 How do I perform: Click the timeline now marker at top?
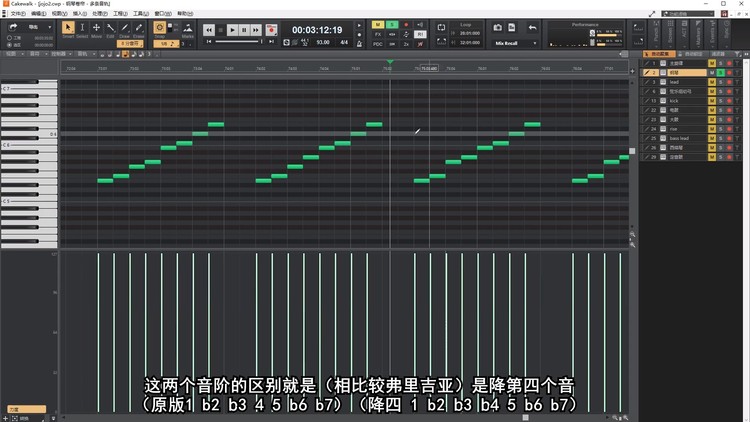[390, 62]
